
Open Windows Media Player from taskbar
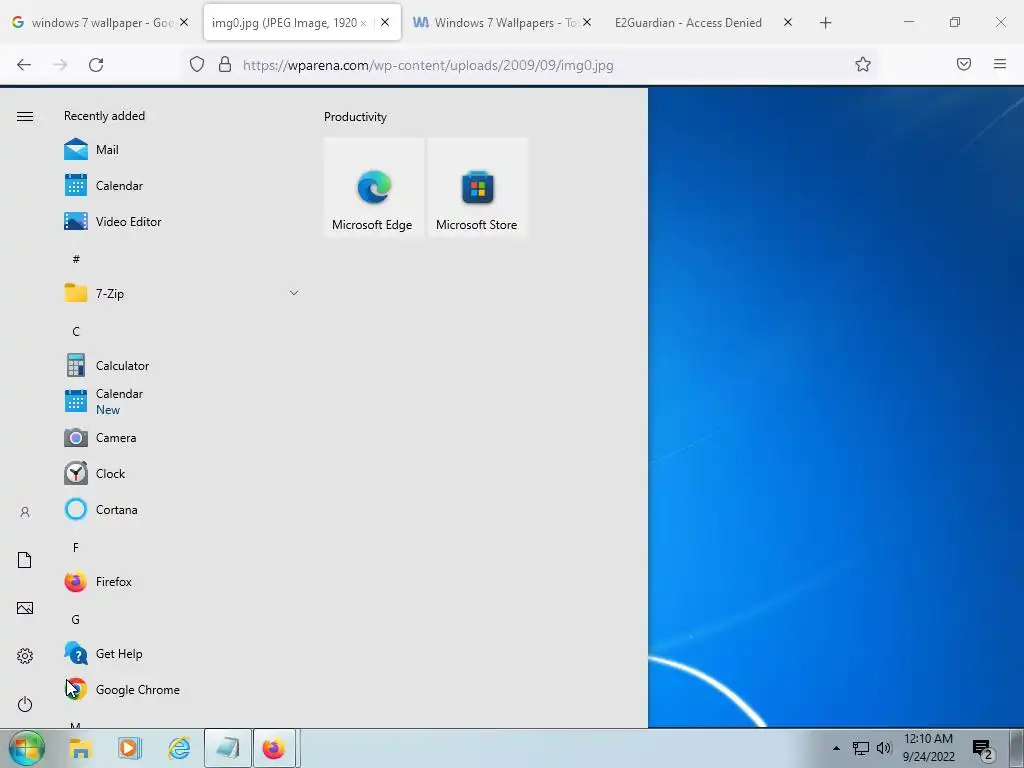pyautogui.click(x=129, y=748)
